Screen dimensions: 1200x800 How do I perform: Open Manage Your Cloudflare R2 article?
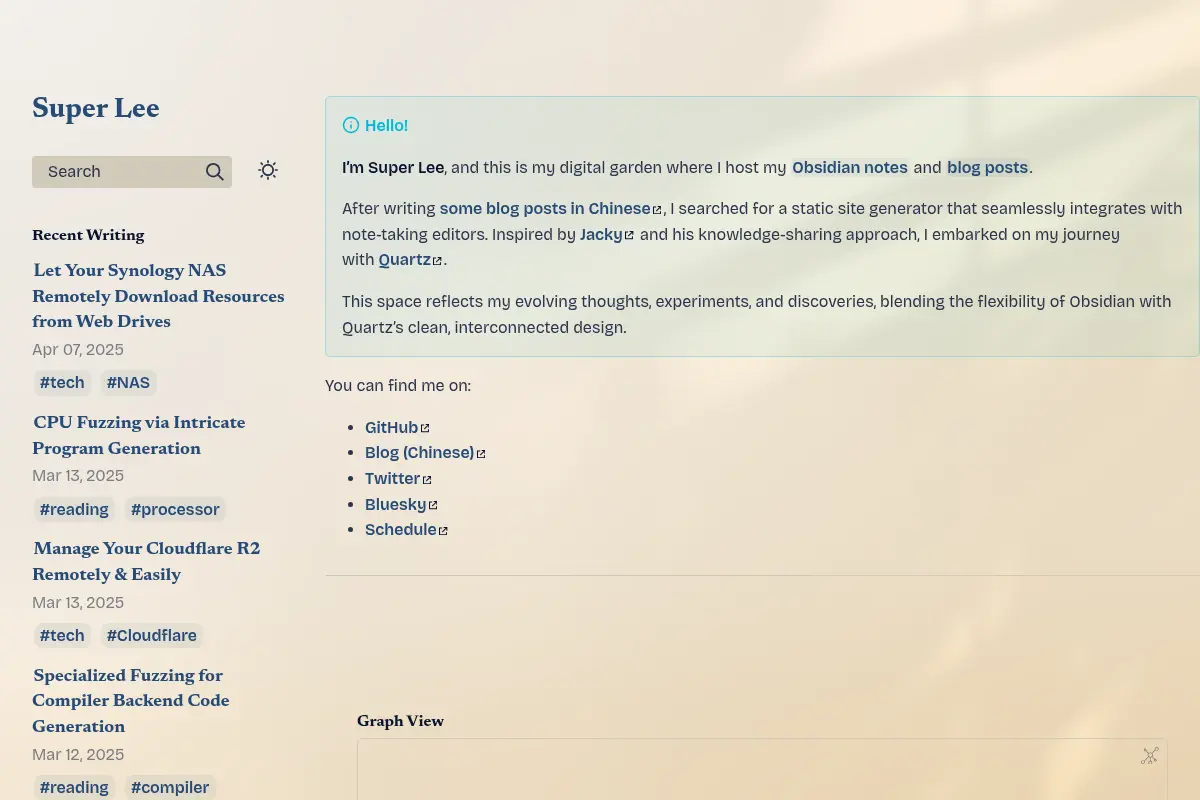(146, 561)
